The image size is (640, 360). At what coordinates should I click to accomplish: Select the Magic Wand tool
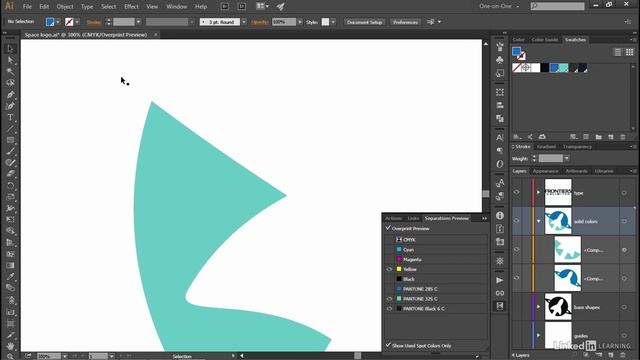[11, 71]
